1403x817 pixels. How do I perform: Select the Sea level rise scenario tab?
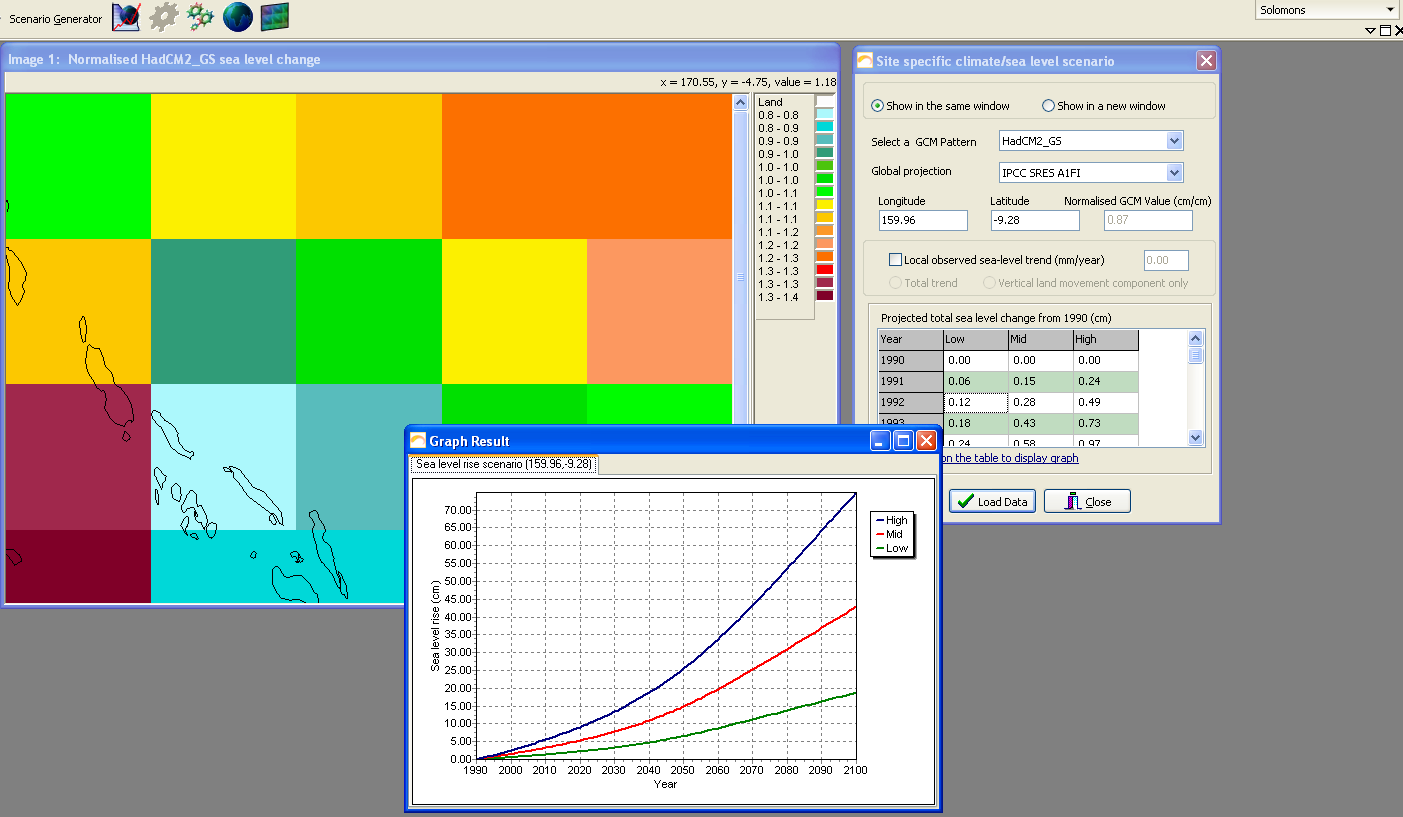[x=504, y=464]
